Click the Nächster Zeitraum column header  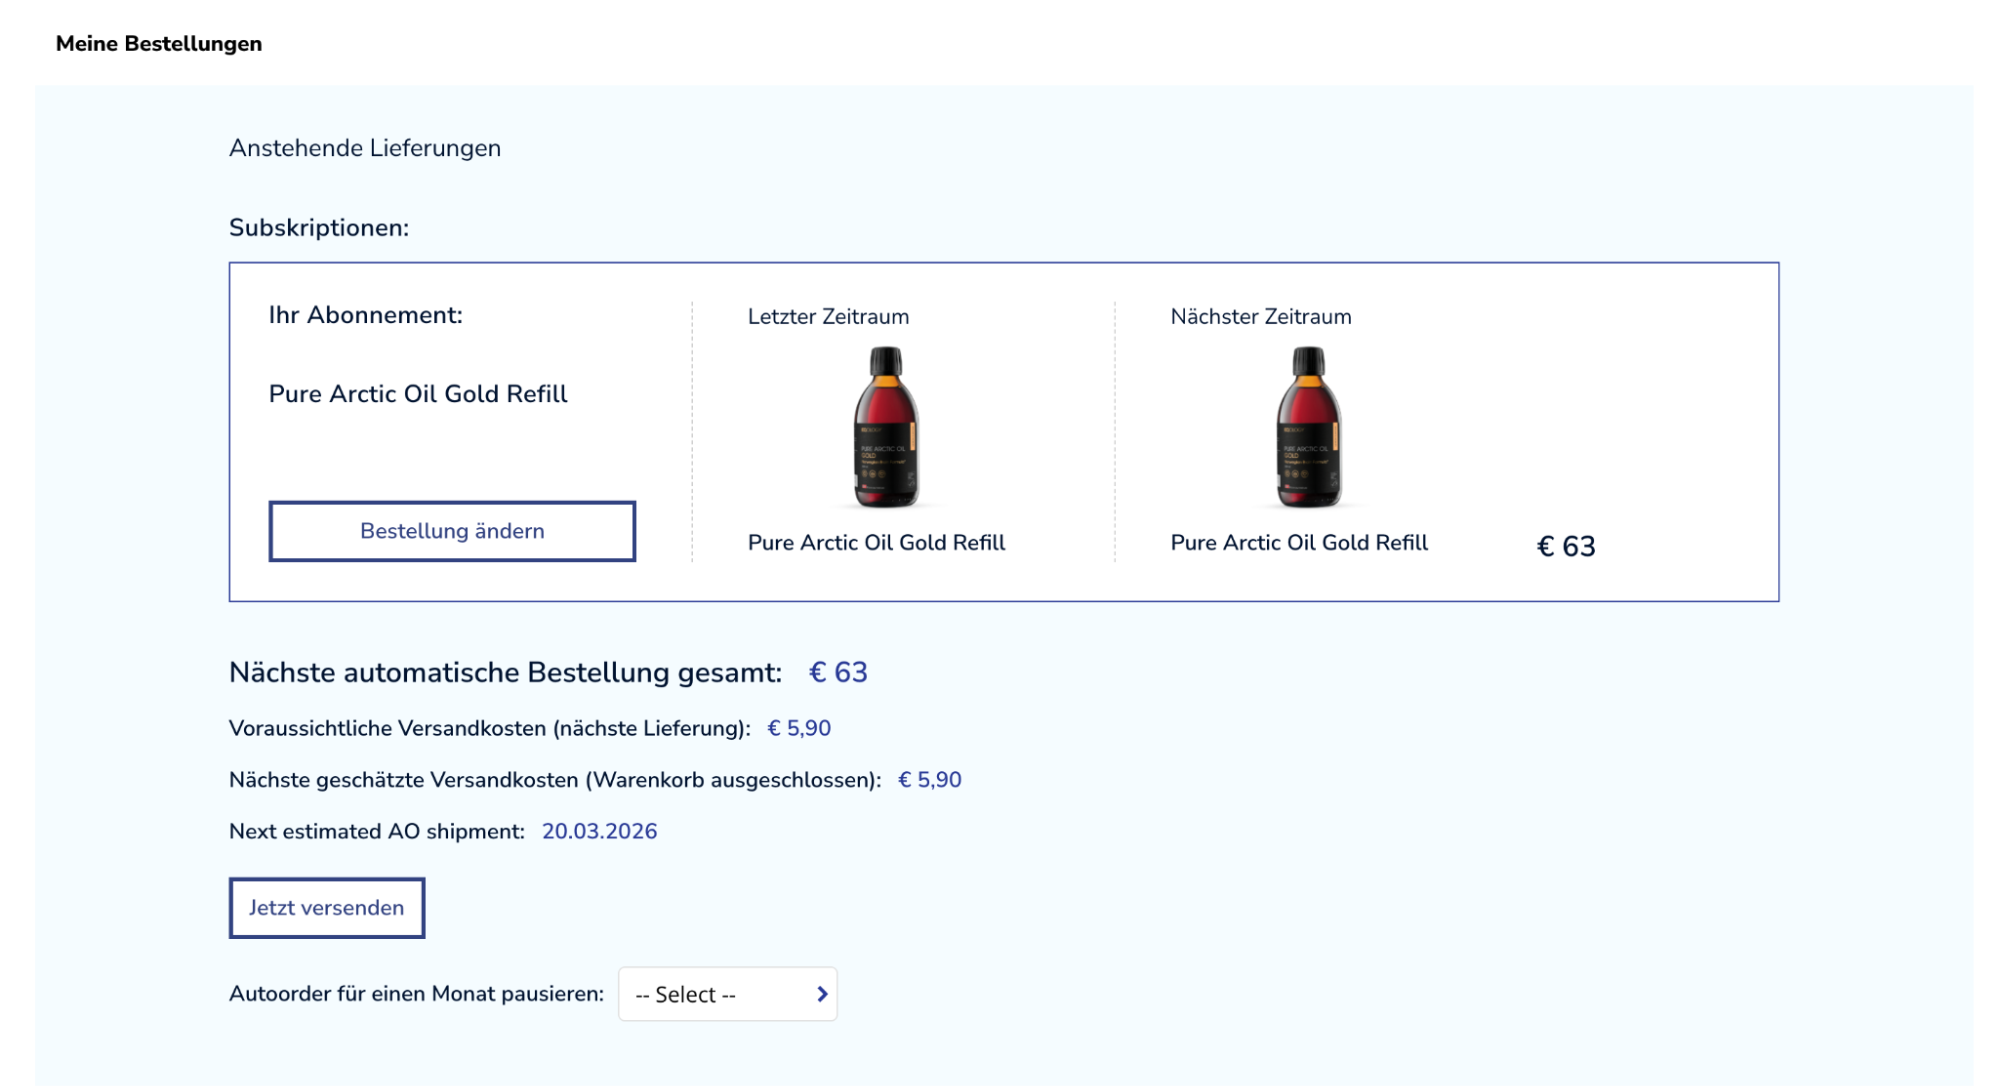[x=1260, y=317]
